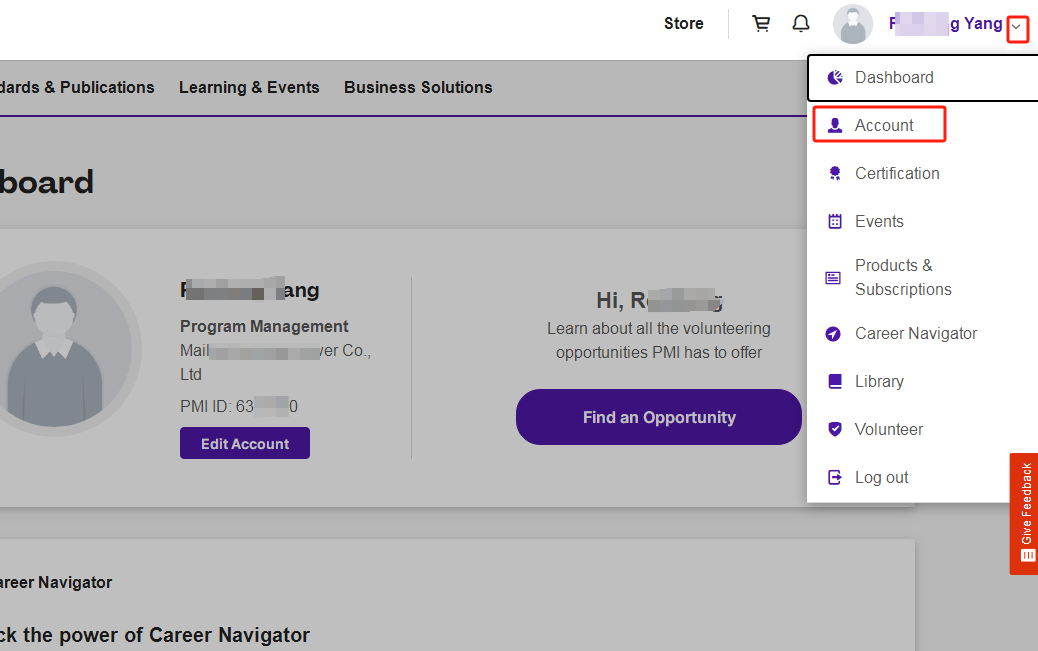1038x651 pixels.
Task: Open Products & Subscriptions menu item
Action: pos(902,278)
